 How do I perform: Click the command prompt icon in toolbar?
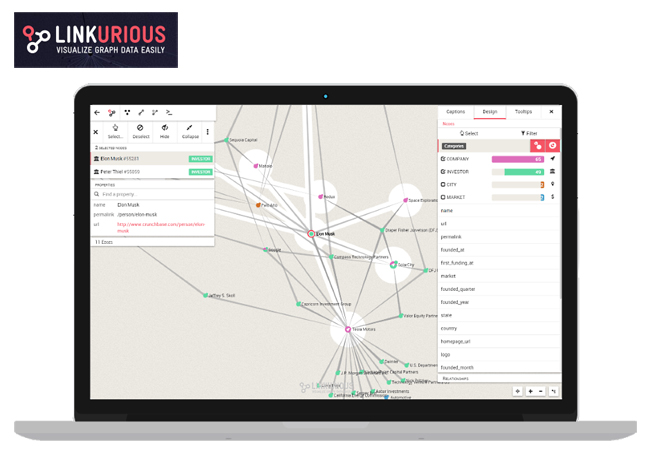(x=169, y=112)
